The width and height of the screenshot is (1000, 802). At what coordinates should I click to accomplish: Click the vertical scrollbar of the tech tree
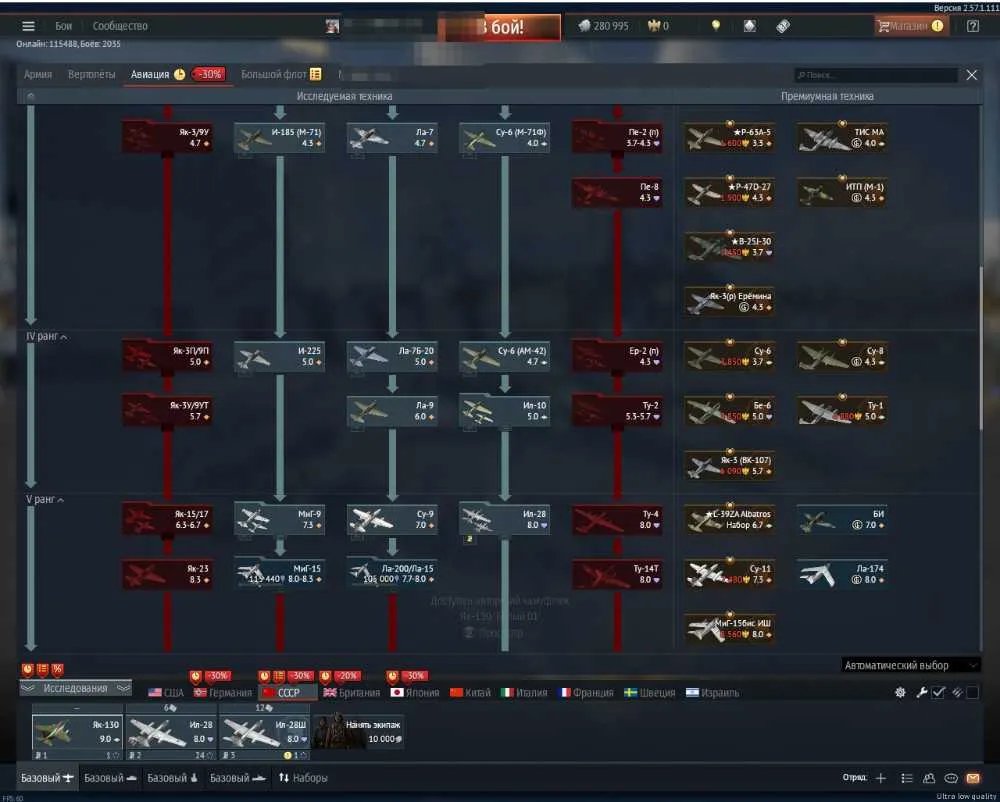(983, 347)
